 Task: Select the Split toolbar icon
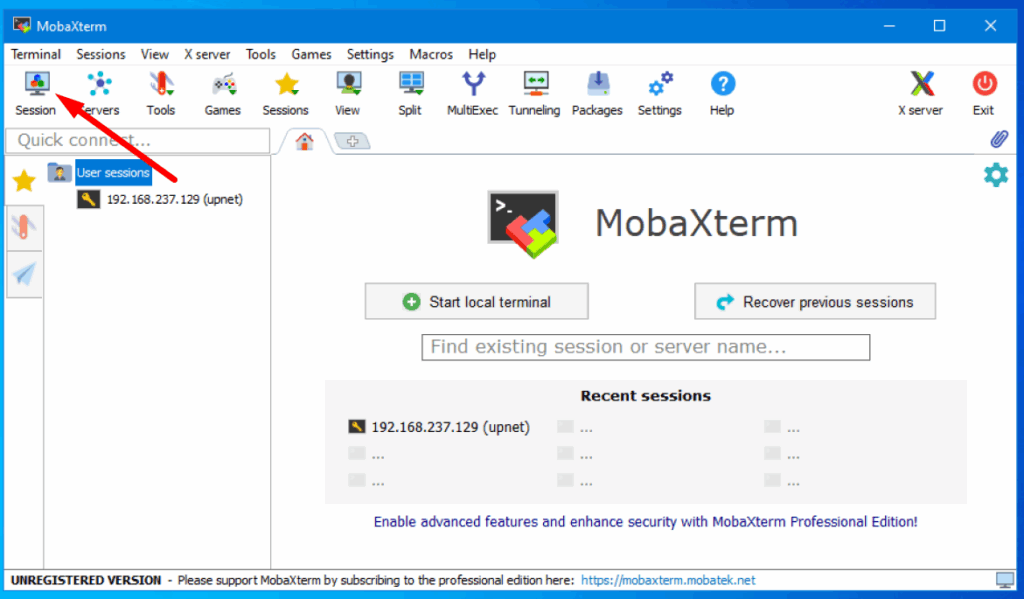tap(410, 93)
